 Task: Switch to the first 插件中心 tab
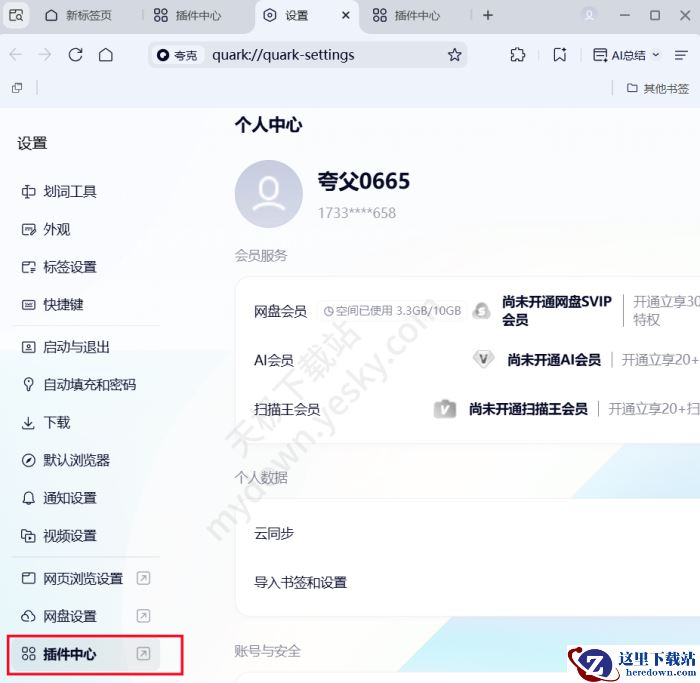click(x=188, y=16)
